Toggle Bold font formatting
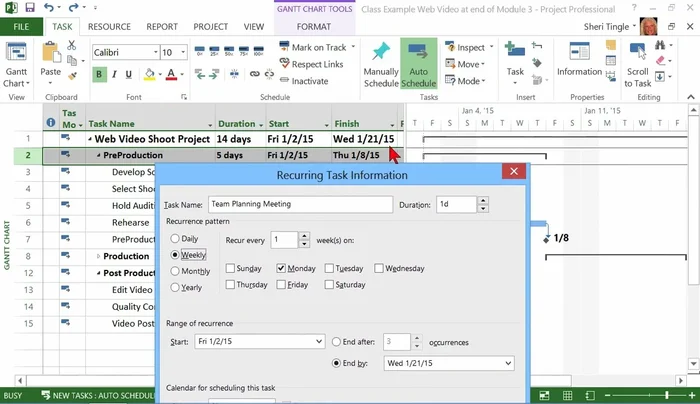 tap(99, 74)
